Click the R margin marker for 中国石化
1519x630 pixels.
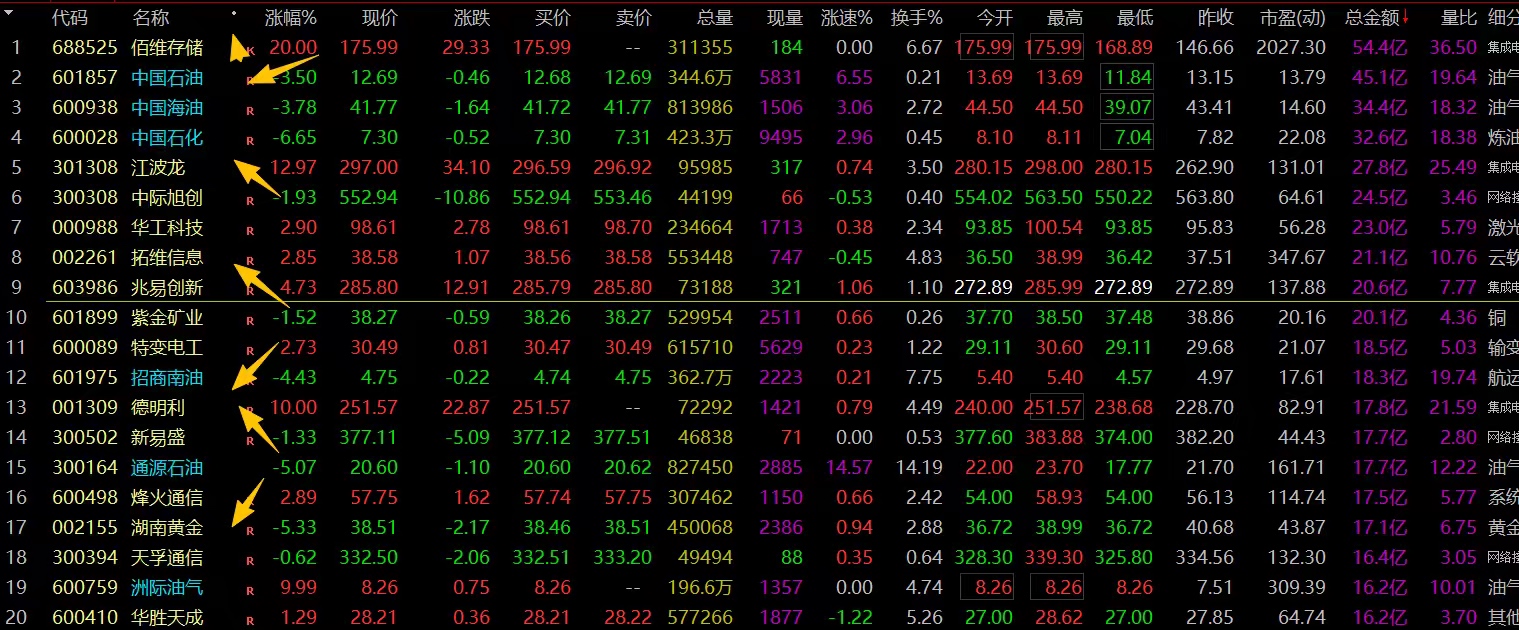pyautogui.click(x=250, y=142)
